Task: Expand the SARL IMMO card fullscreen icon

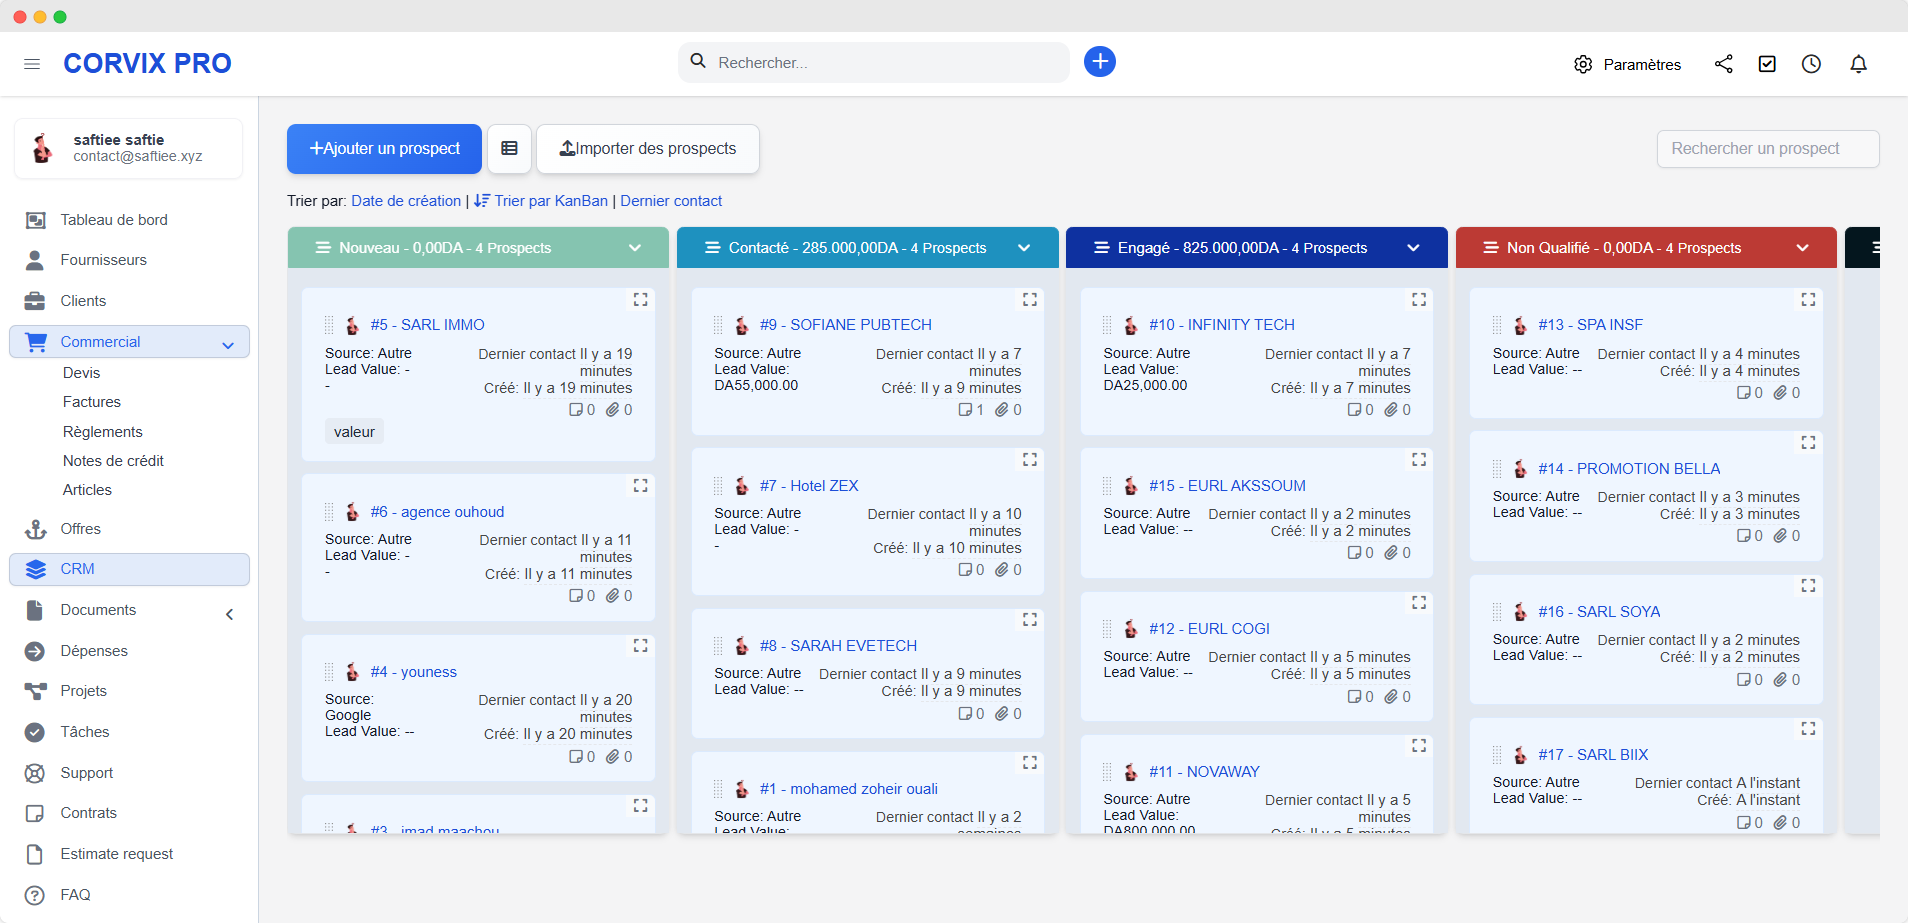Action: tap(640, 299)
